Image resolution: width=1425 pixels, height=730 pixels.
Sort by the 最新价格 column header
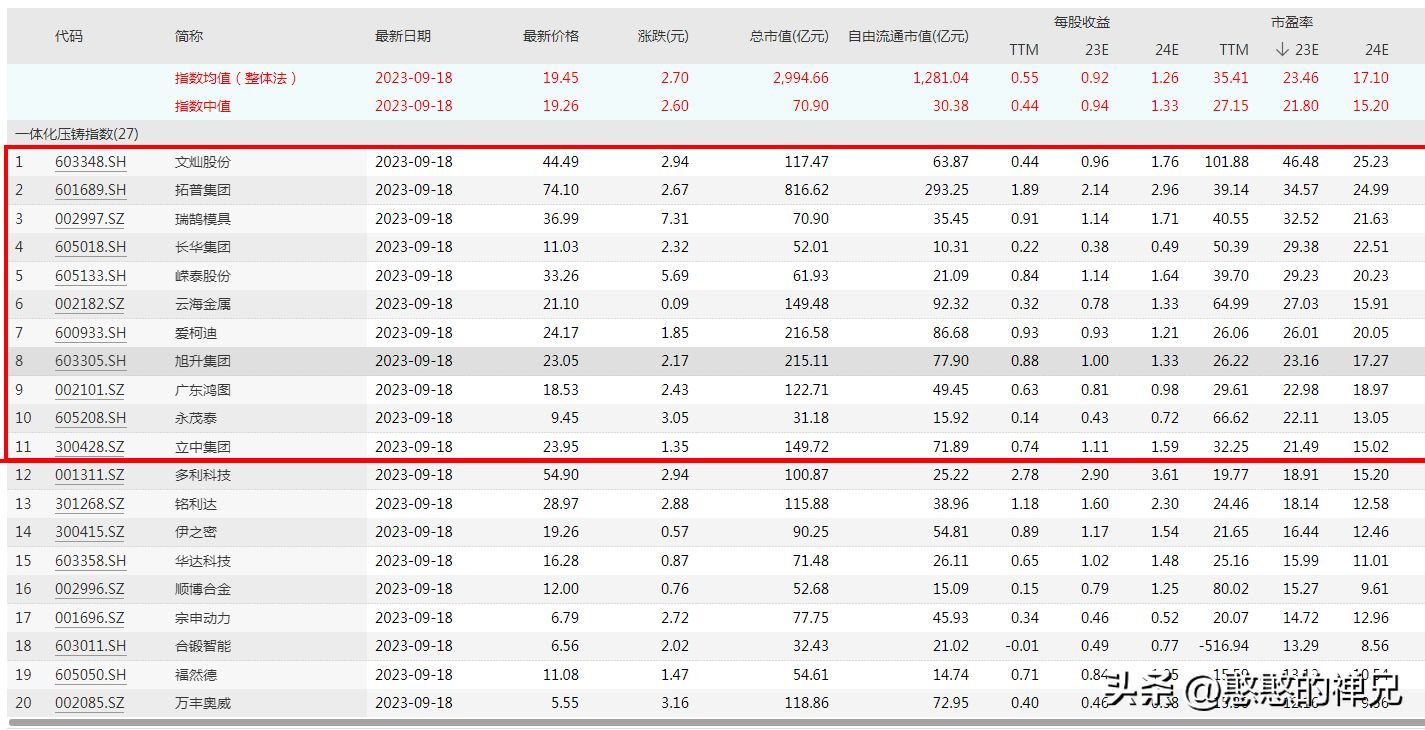[550, 36]
